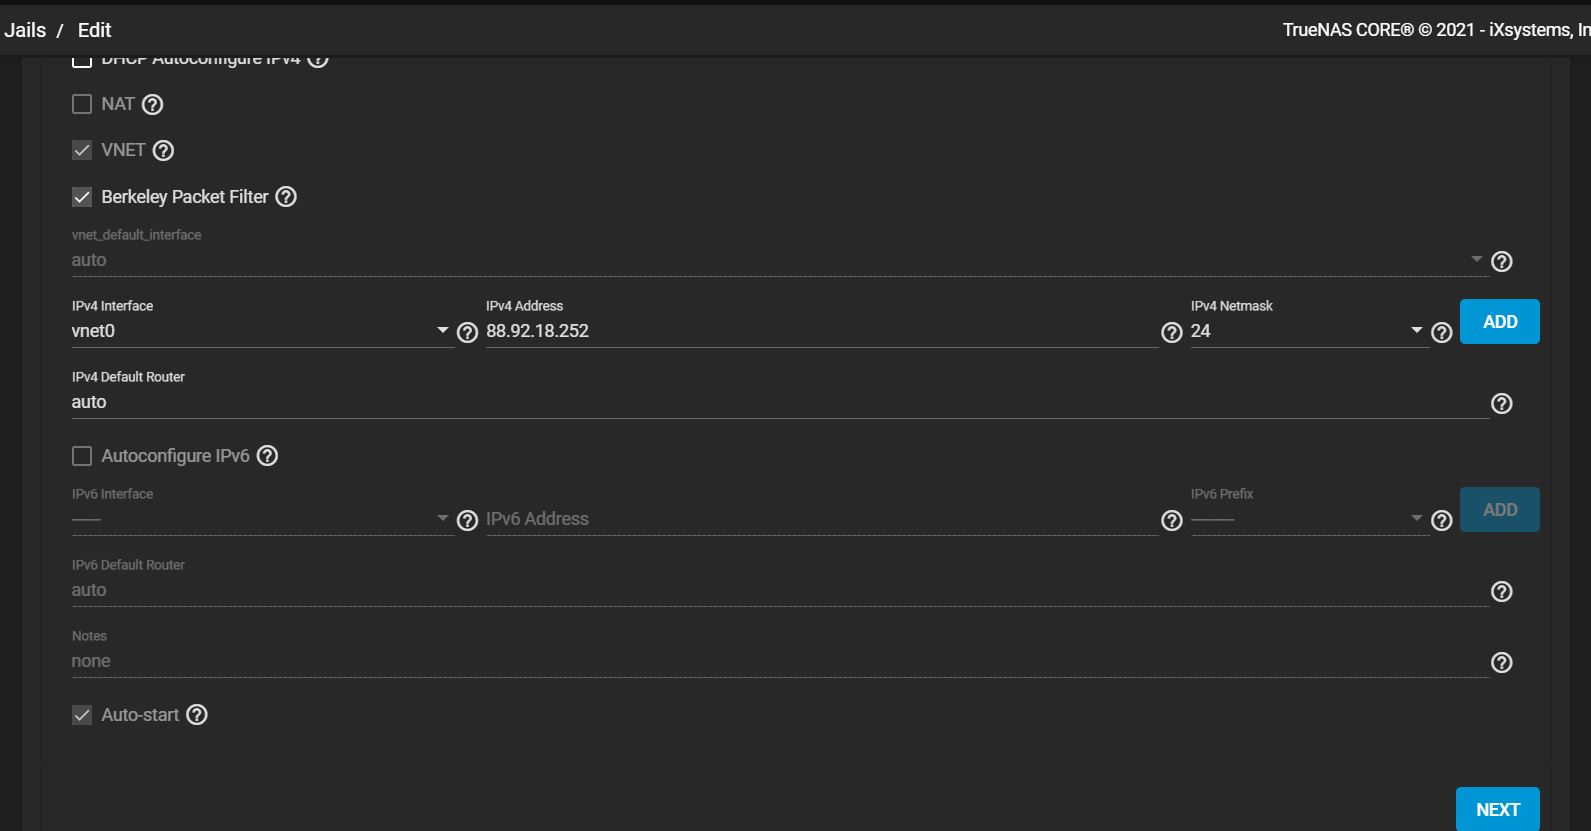Open the Auto-start help icon
Screen dimensions: 1591x831
197,715
